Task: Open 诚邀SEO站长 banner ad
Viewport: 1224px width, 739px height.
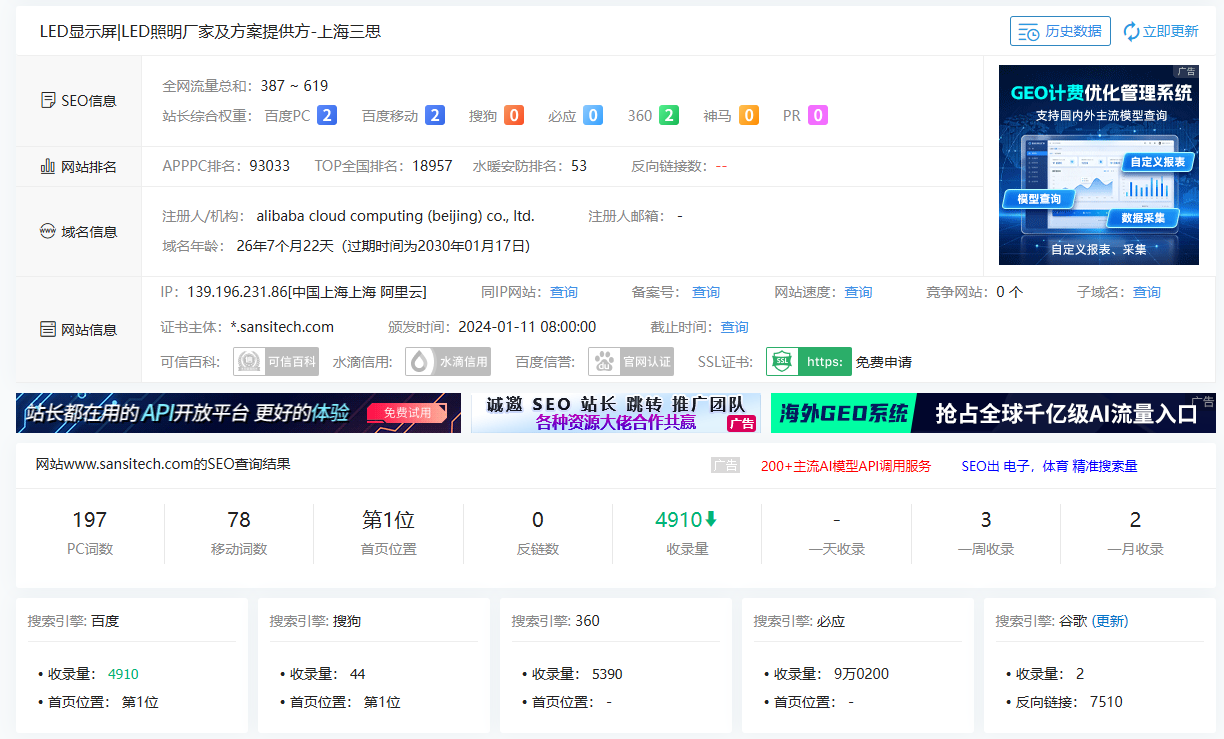Action: point(616,413)
